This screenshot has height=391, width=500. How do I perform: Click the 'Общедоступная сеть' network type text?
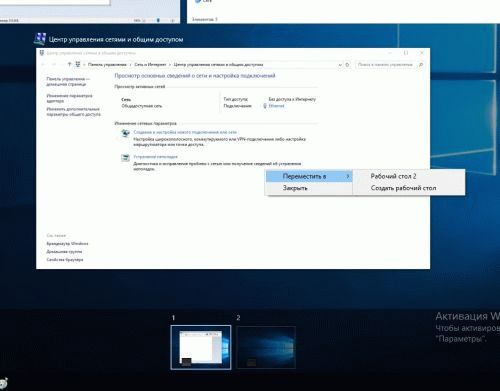pos(142,106)
